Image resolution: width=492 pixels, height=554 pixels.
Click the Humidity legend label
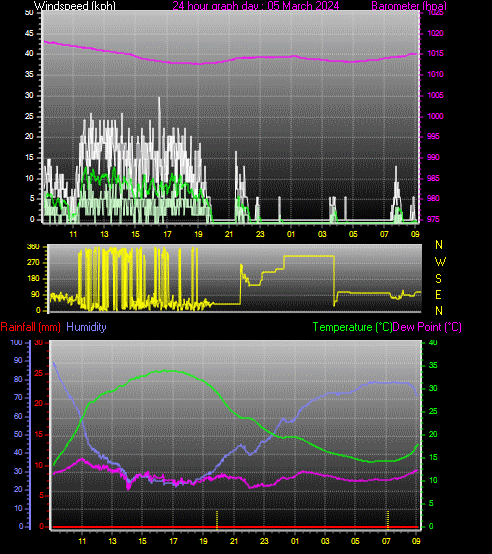point(87,327)
